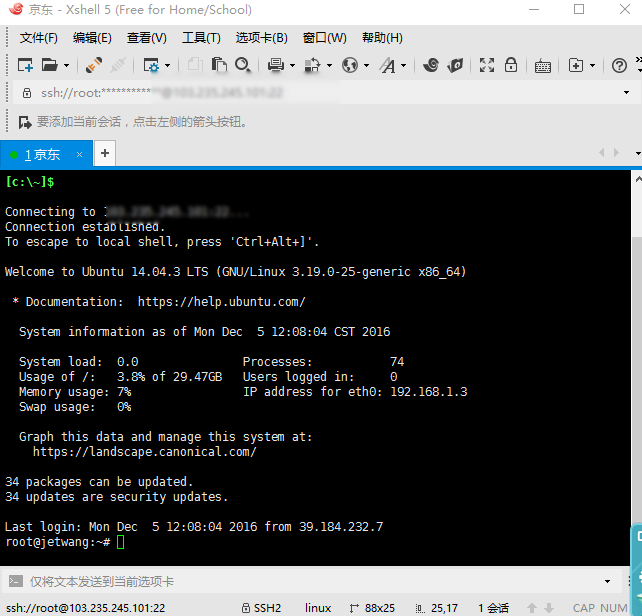Expand the address bar history dropdown
Image resolution: width=642 pixels, height=616 pixels.
(x=626, y=93)
